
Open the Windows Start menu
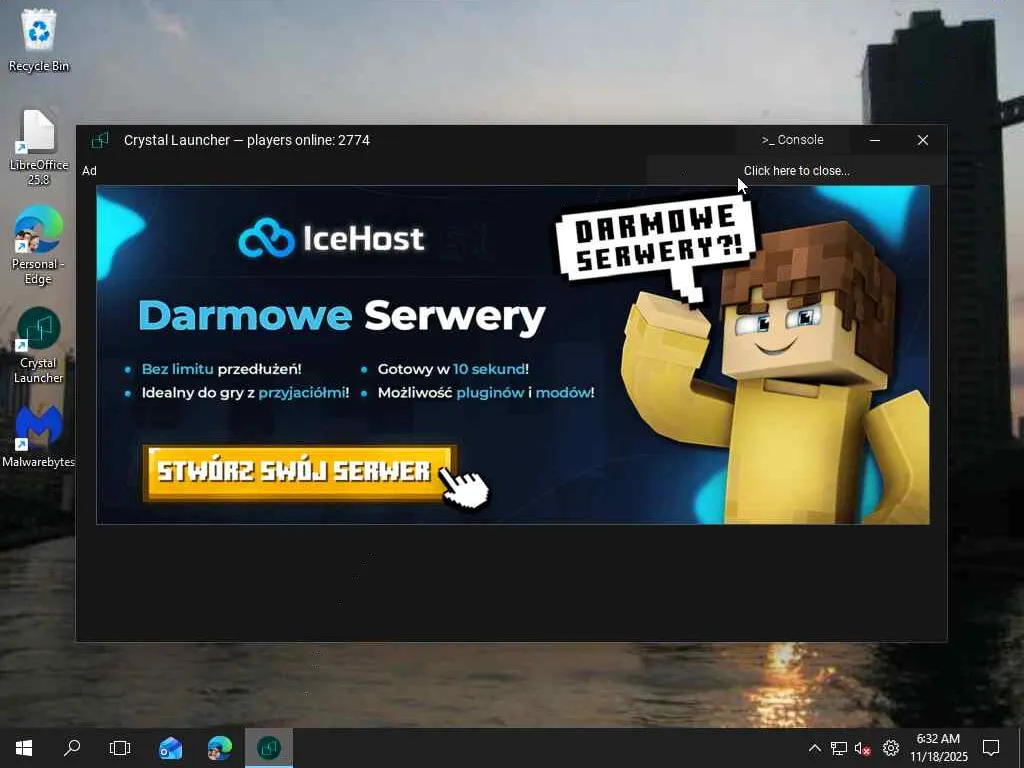point(24,748)
